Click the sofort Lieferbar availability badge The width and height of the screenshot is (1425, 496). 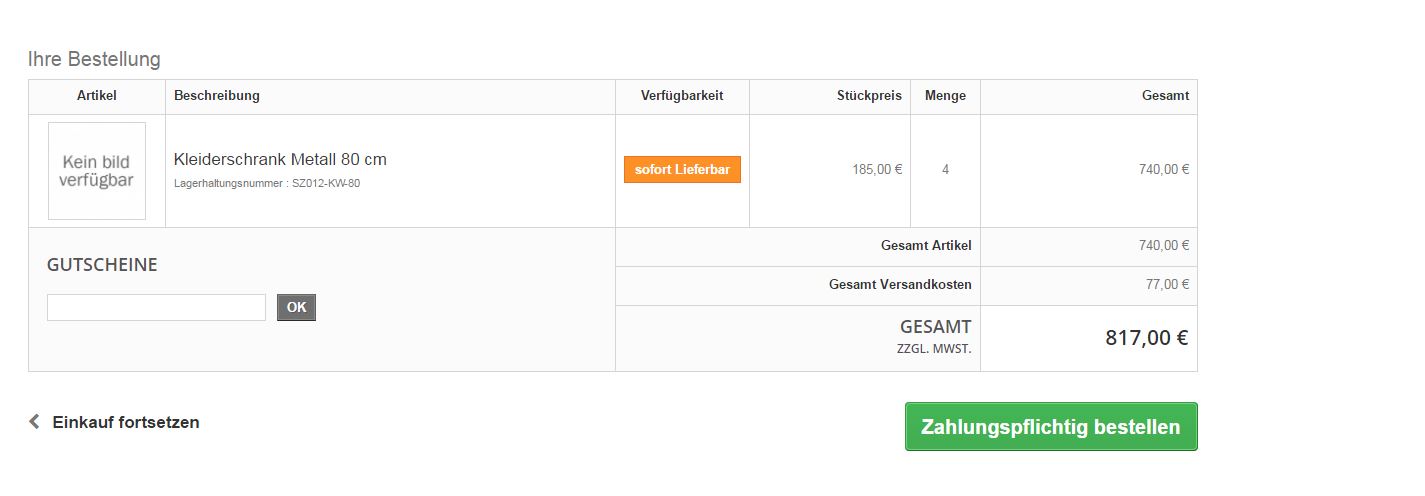pos(682,170)
